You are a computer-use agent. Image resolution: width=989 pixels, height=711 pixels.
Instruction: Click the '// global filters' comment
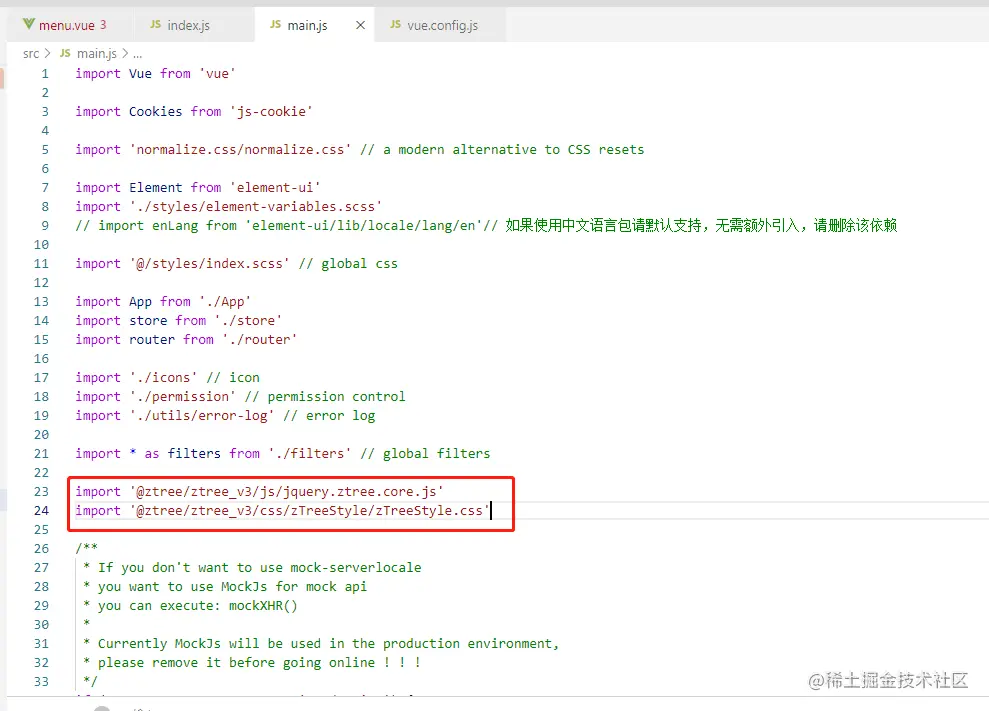[x=425, y=454]
